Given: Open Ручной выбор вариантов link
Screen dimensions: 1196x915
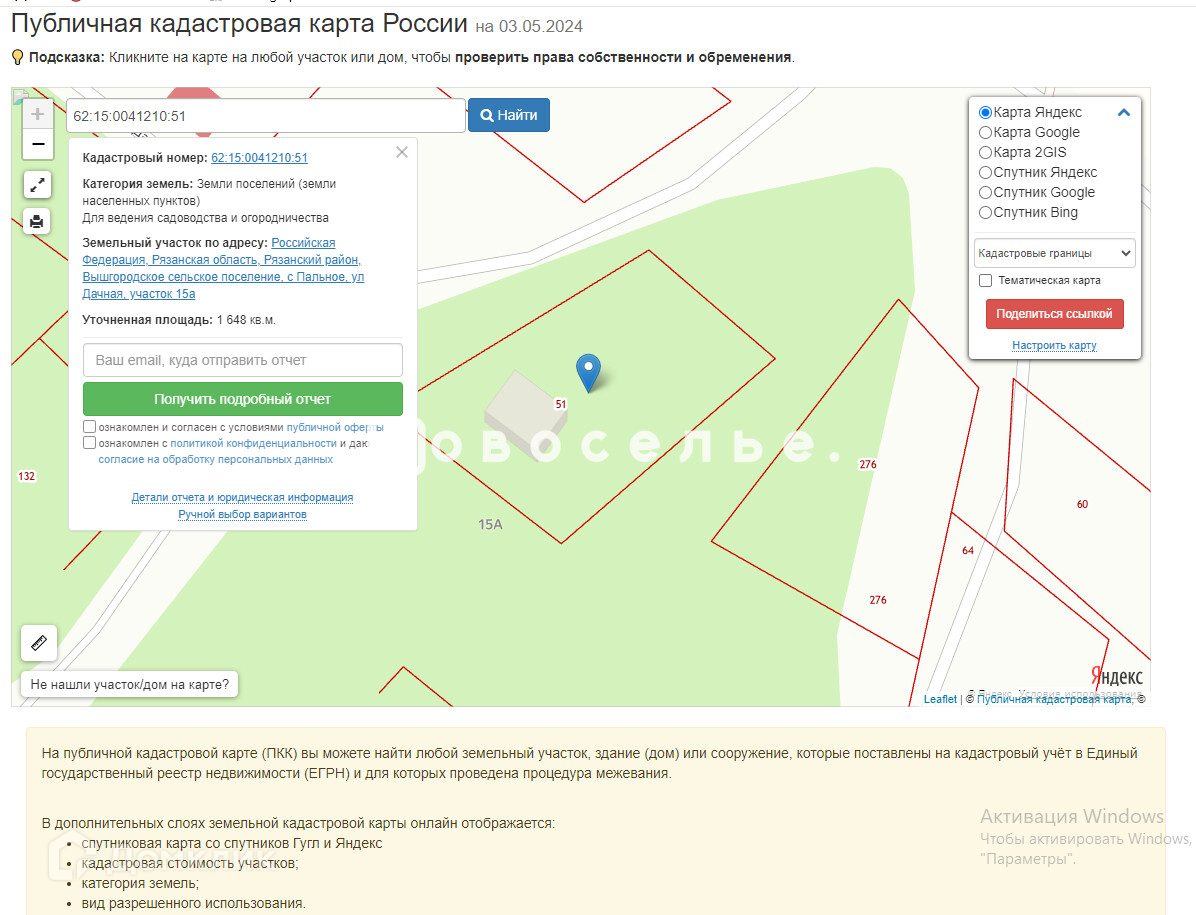Looking at the screenshot, I should coord(243,515).
